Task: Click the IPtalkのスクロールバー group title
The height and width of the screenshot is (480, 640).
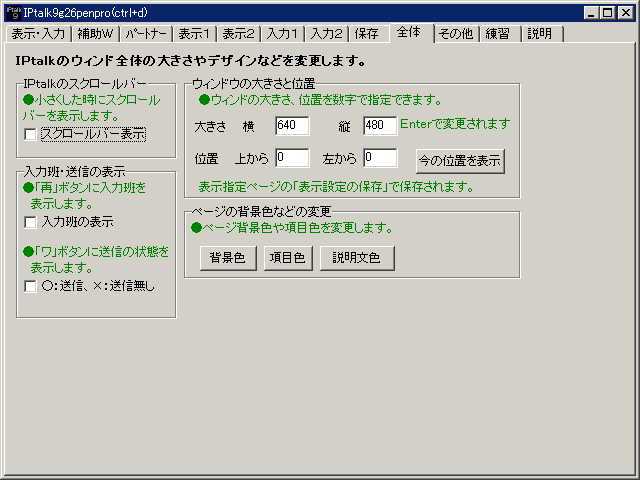Action: click(x=85, y=84)
